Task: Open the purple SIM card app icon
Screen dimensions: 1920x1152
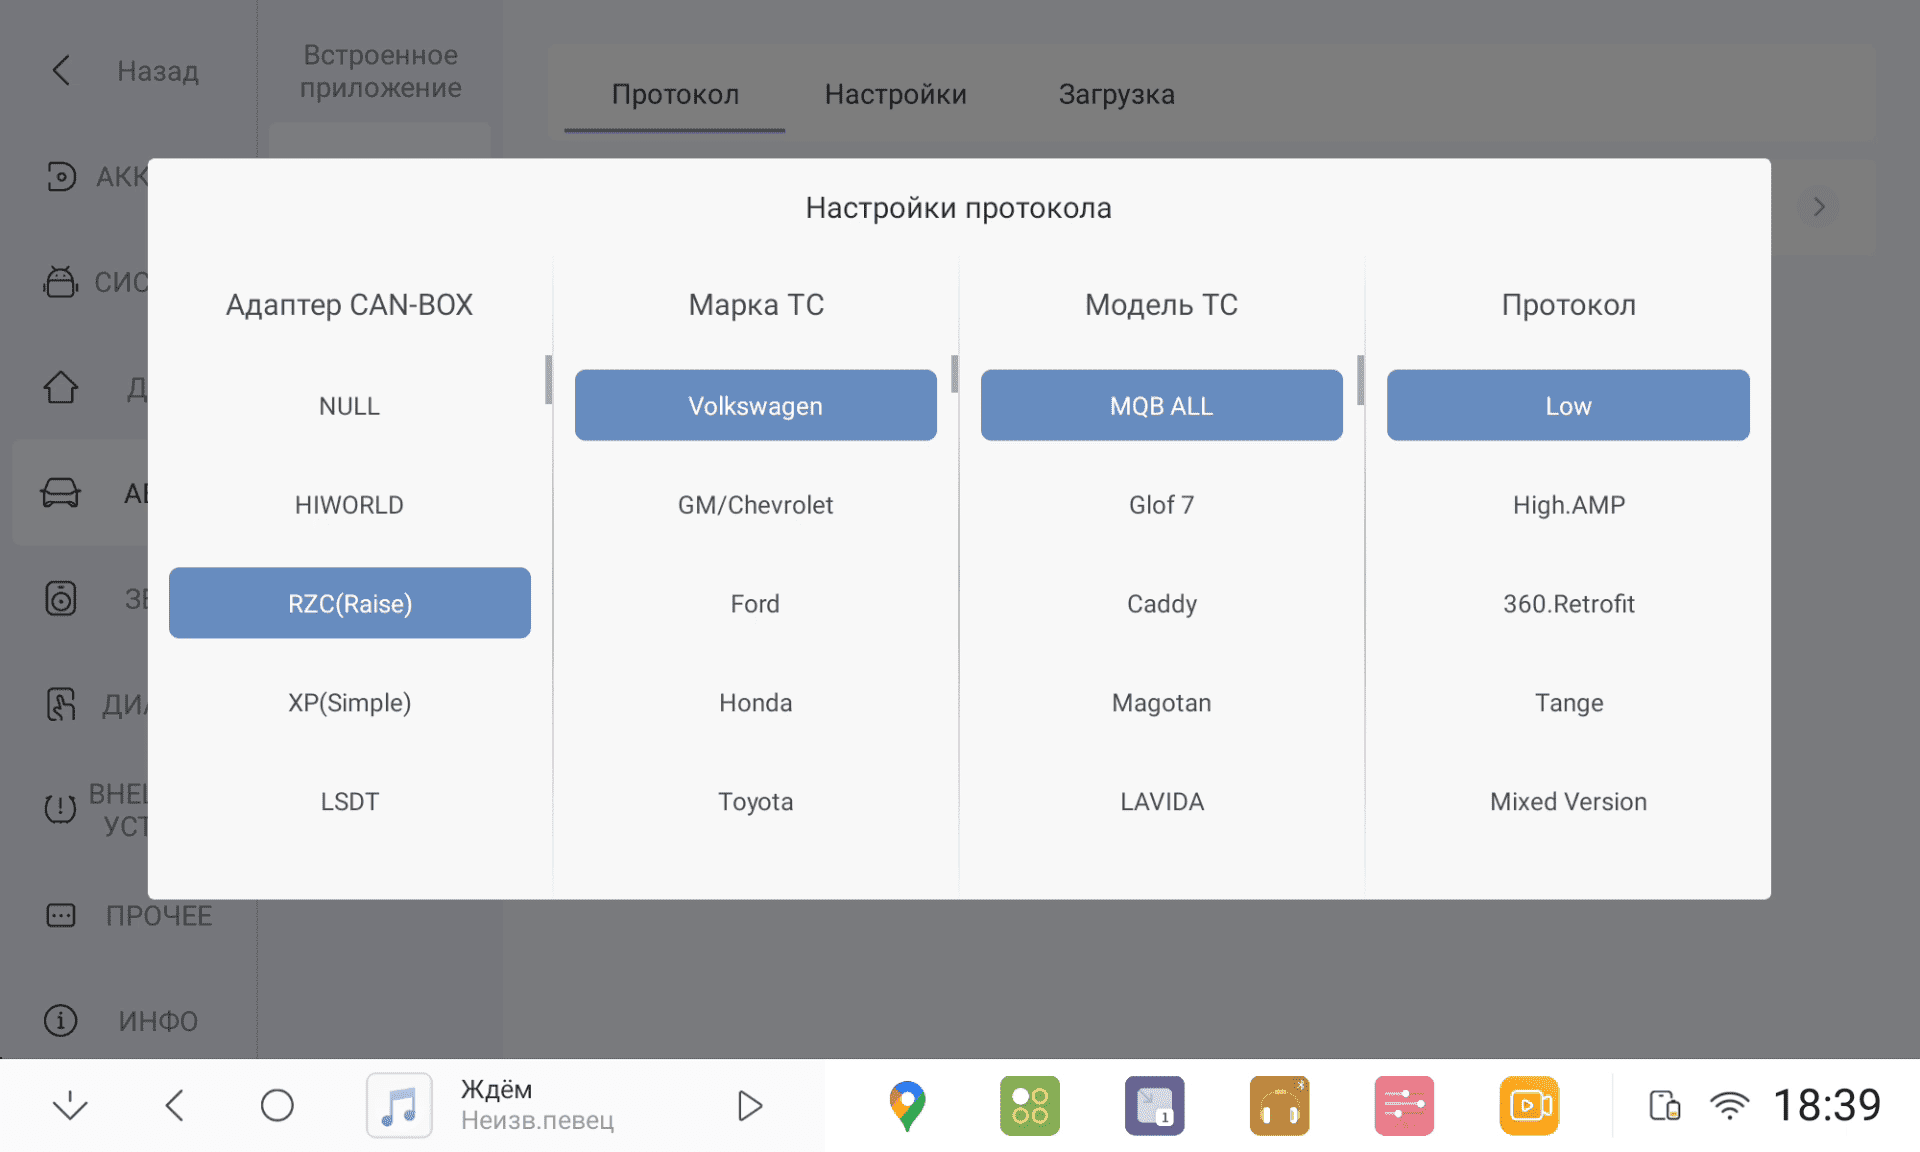Action: (x=1154, y=1105)
